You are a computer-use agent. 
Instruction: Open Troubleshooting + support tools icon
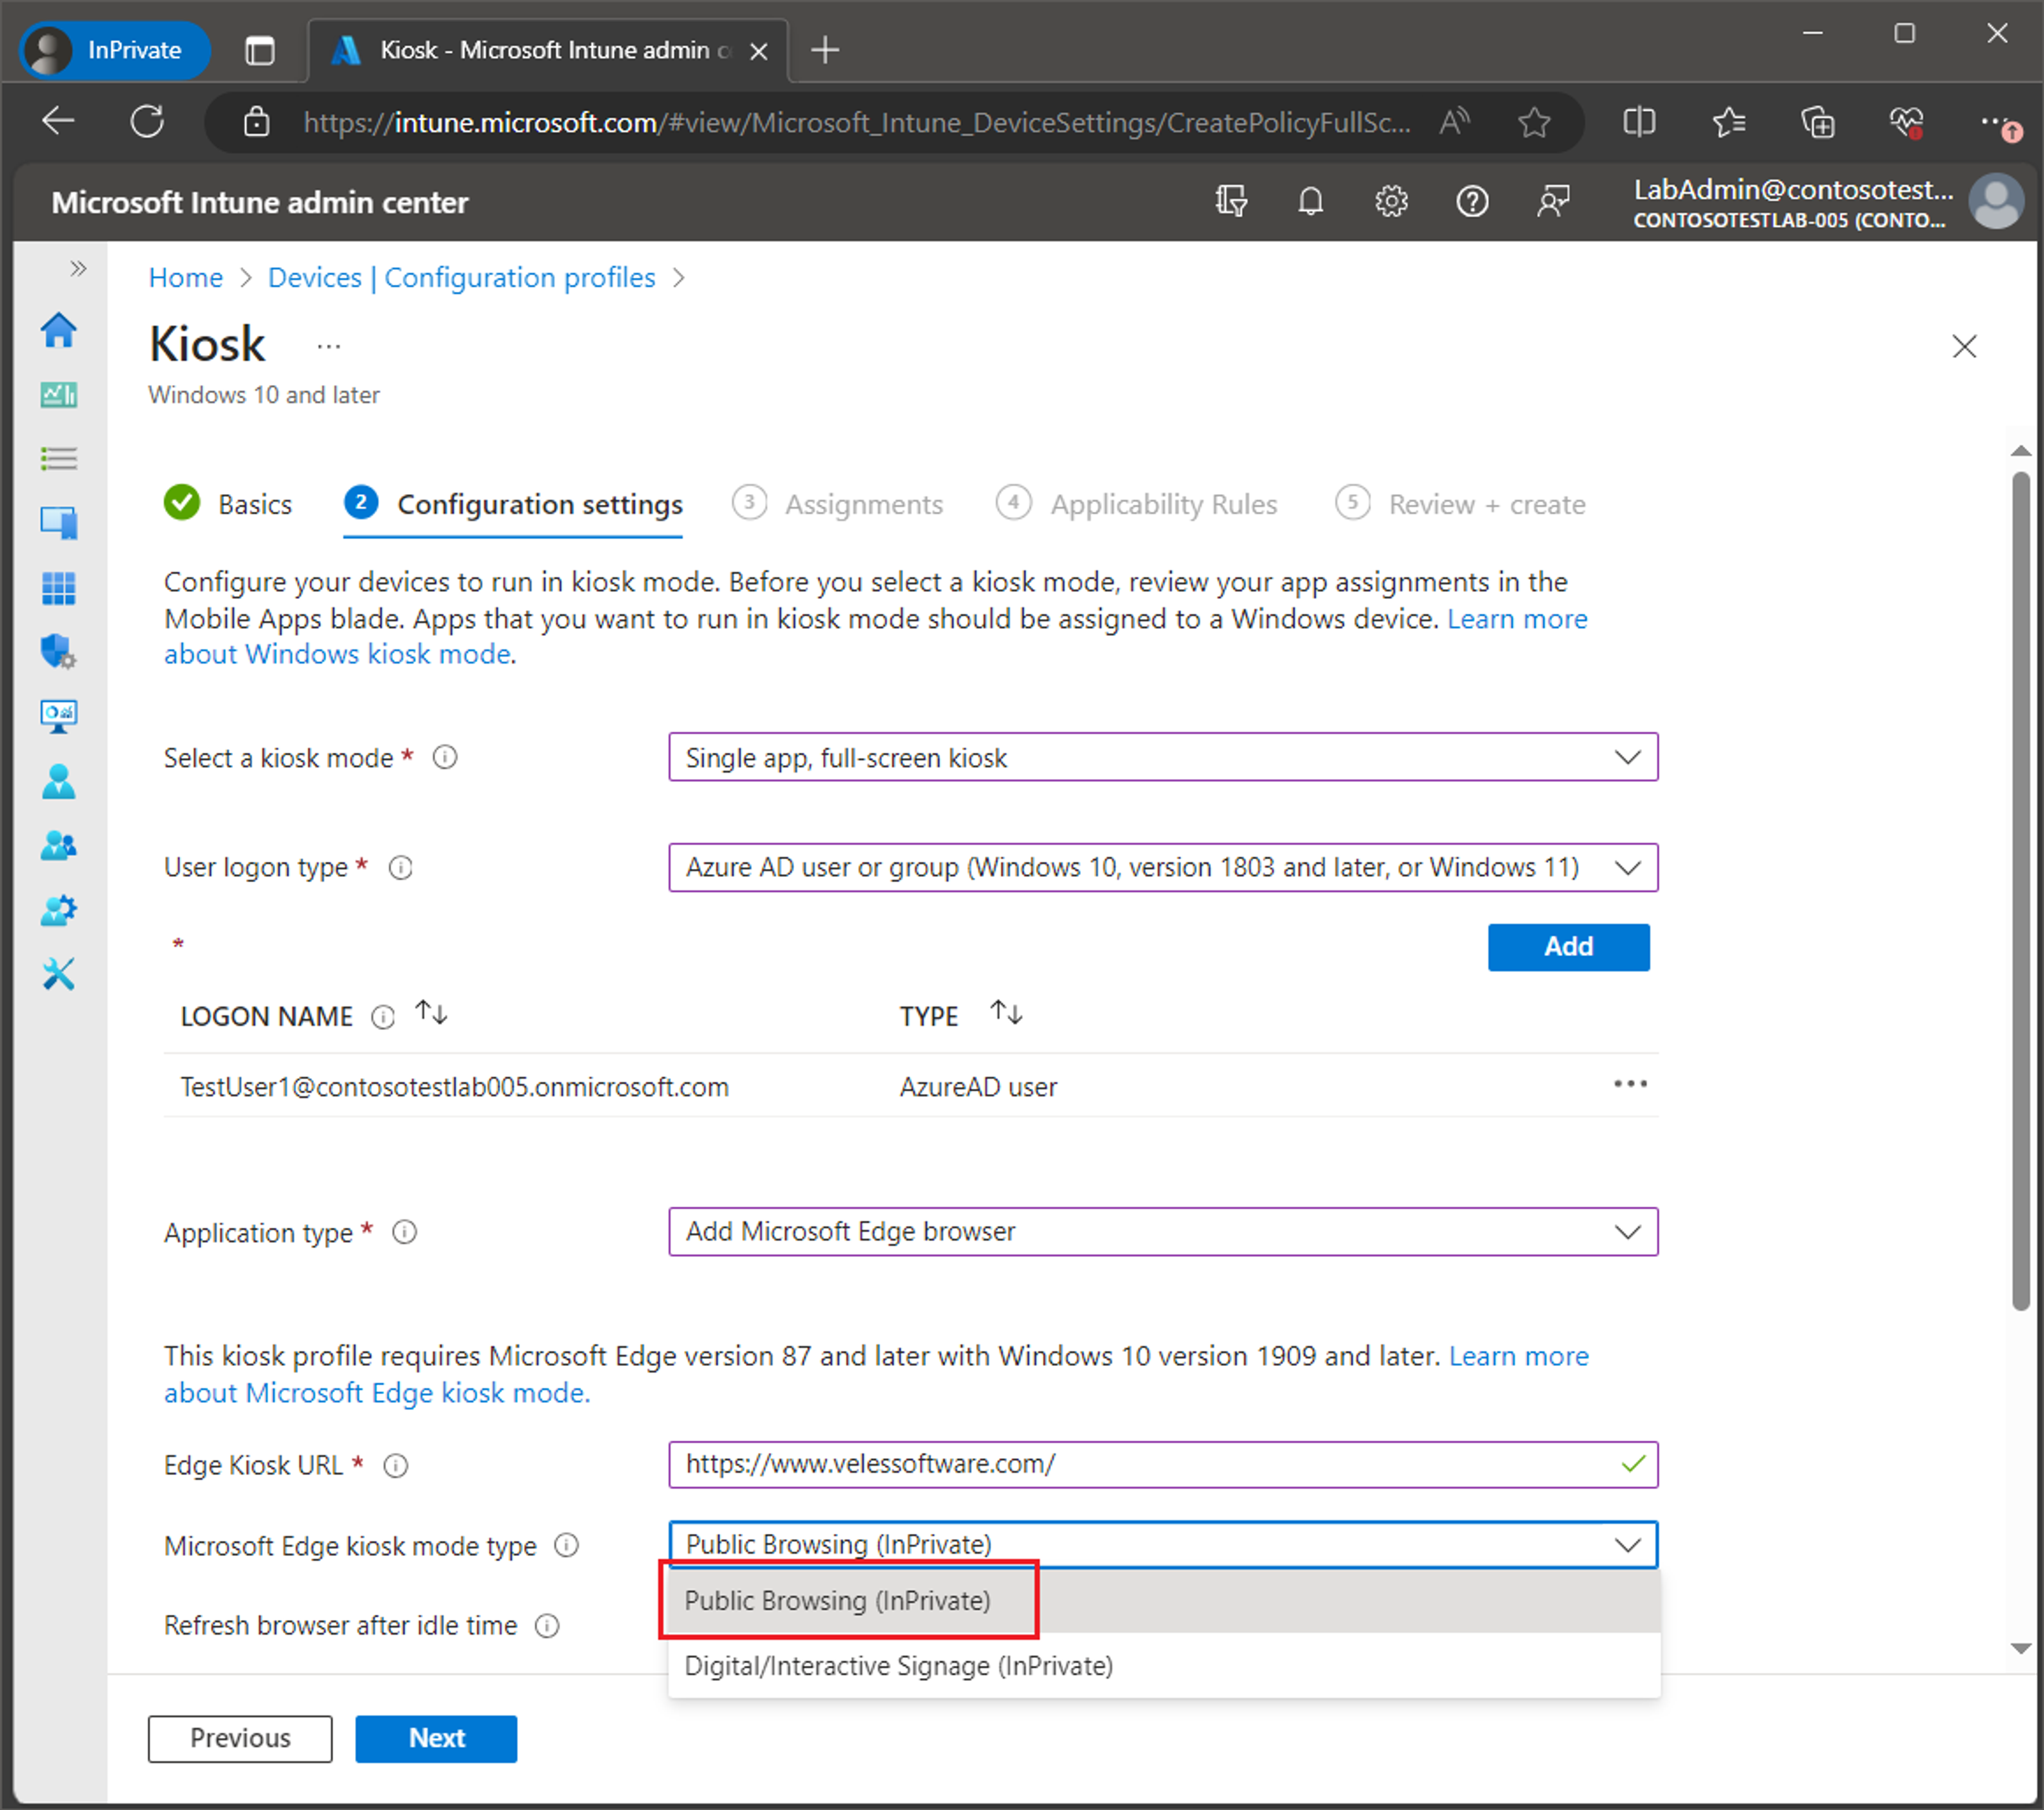coord(59,974)
